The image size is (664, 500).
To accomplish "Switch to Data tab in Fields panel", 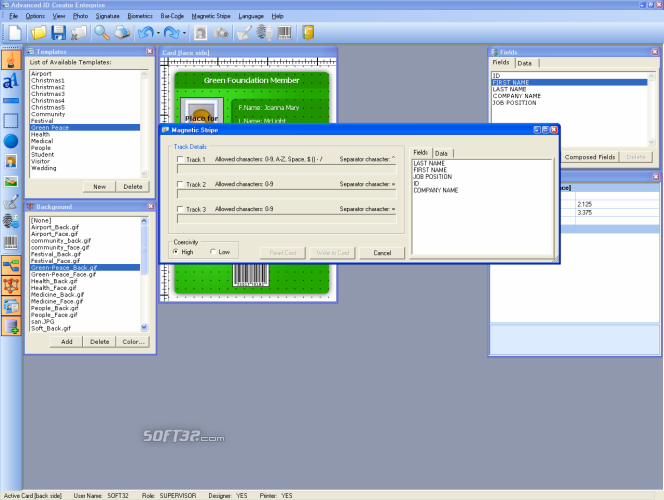I will tap(524, 63).
